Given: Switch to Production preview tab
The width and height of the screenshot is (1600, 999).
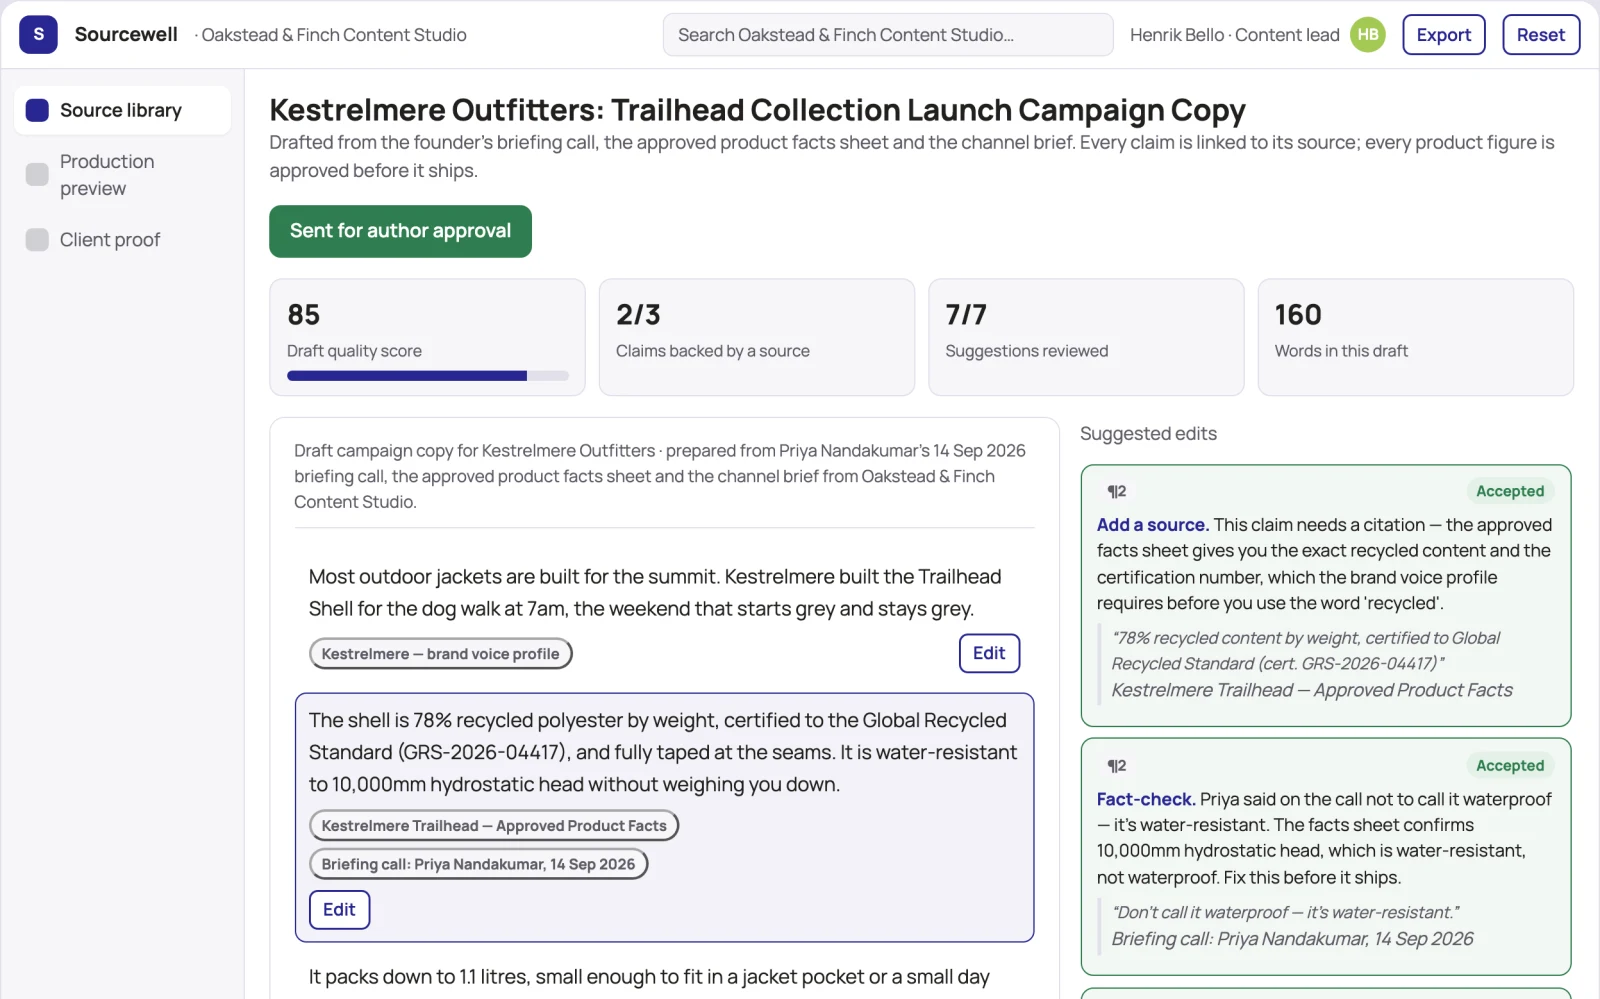Looking at the screenshot, I should [x=122, y=175].
